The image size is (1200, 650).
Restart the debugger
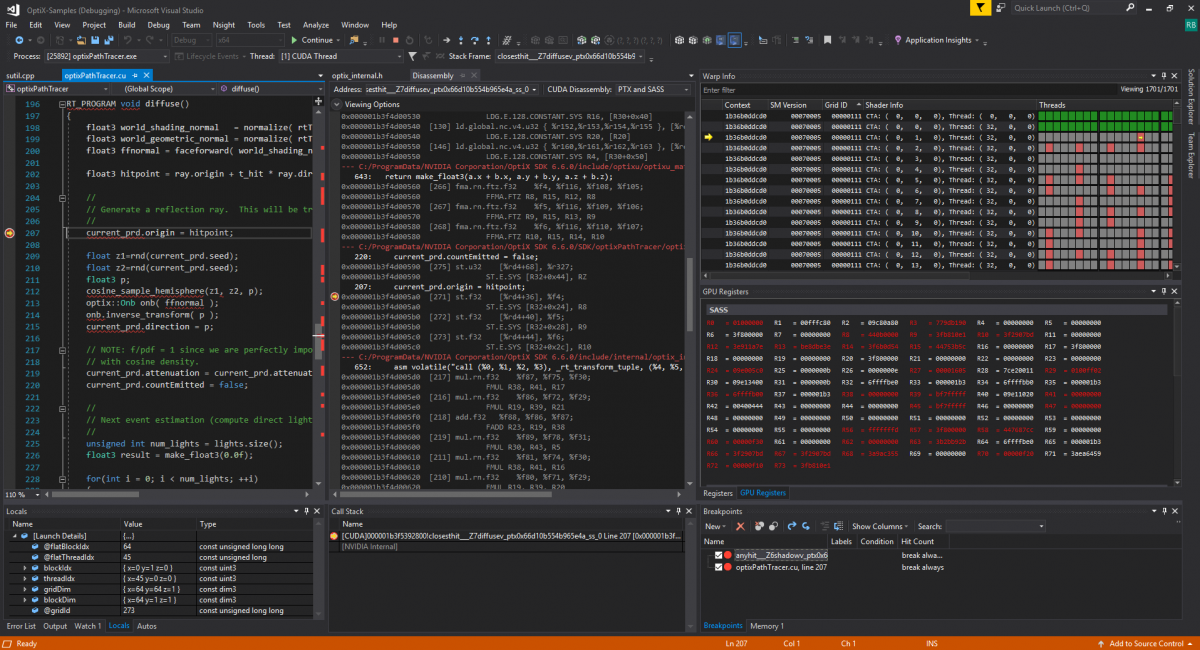tap(409, 40)
